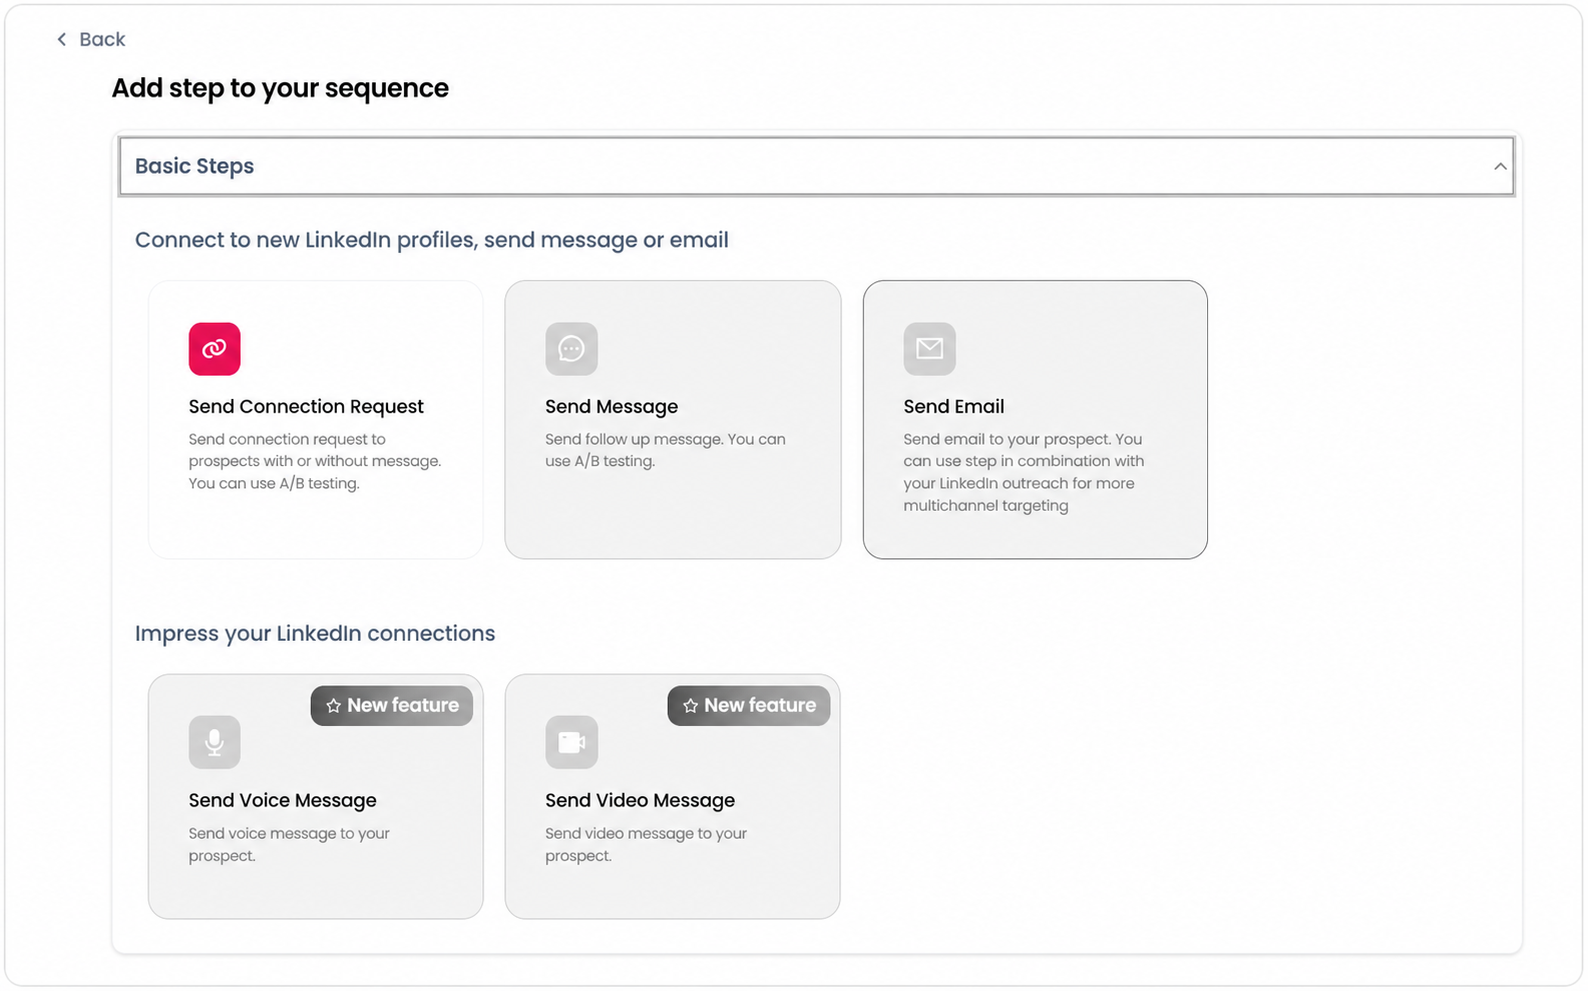Image resolution: width=1588 pixels, height=991 pixels.
Task: Click the 'Impress your LinkedIn connections' heading
Action: tap(315, 633)
